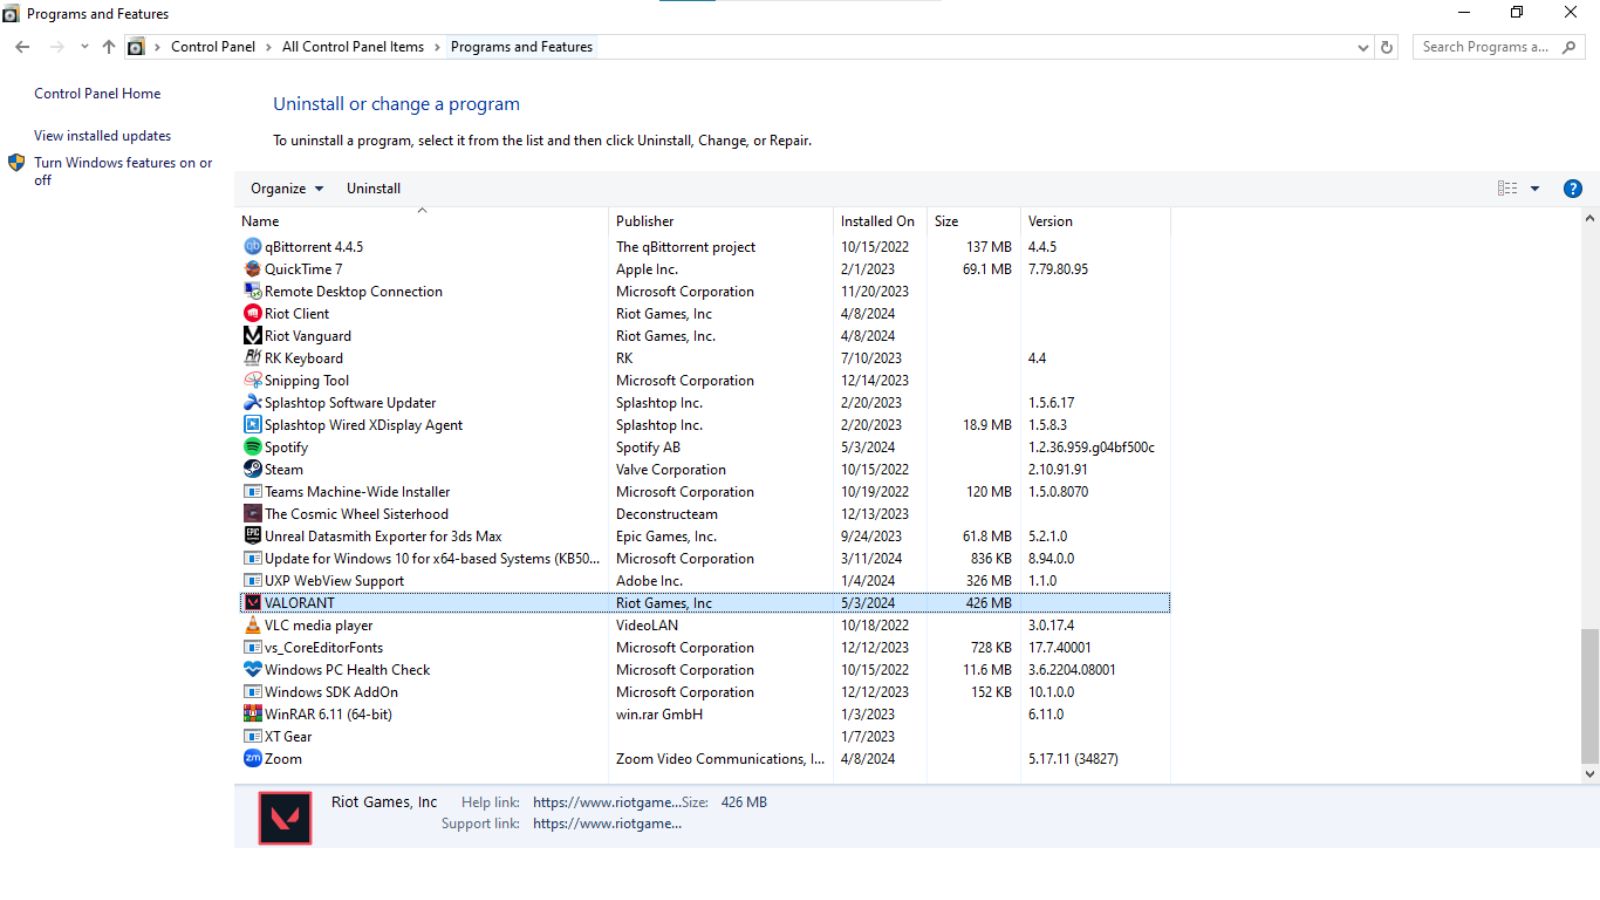
Task: Expand the address bar history dropdown
Action: [x=1362, y=46]
